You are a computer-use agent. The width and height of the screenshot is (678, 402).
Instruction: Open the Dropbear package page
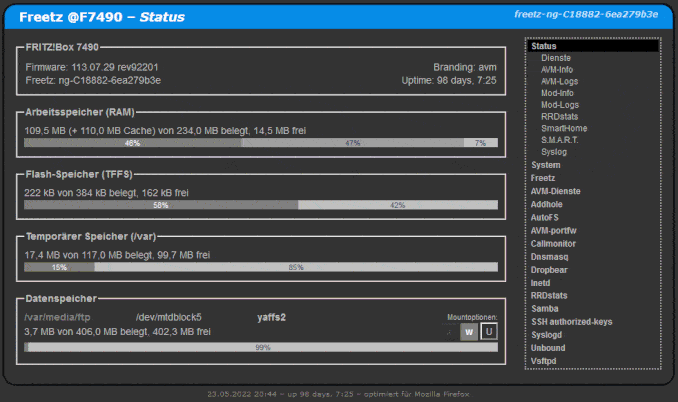(549, 270)
